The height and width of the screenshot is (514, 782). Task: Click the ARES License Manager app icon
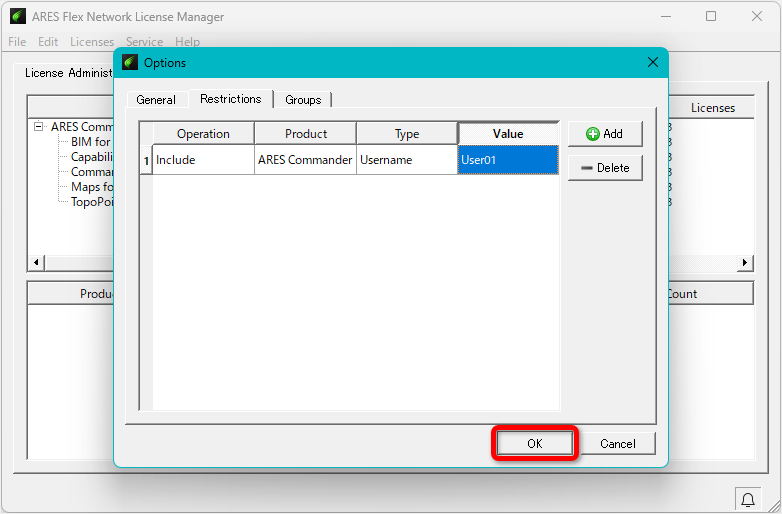(x=18, y=16)
